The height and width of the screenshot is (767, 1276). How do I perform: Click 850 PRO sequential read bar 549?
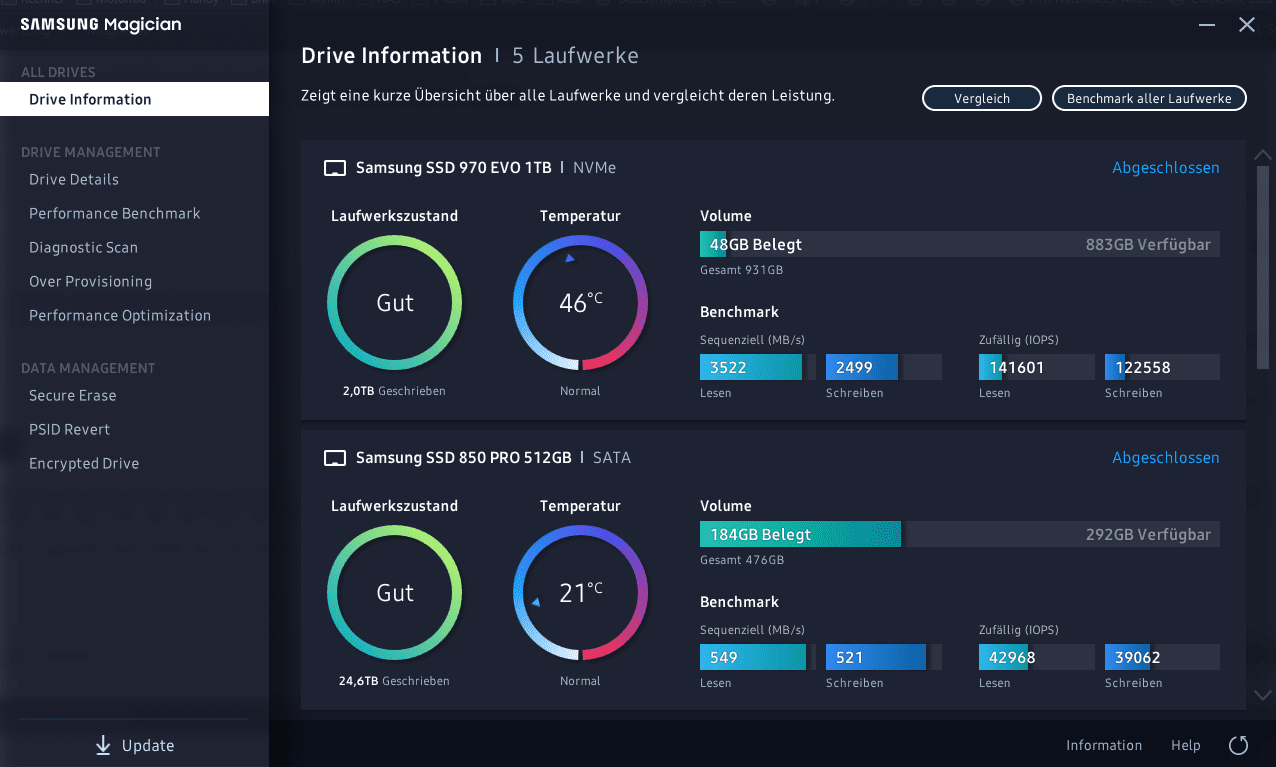pyautogui.click(x=758, y=657)
